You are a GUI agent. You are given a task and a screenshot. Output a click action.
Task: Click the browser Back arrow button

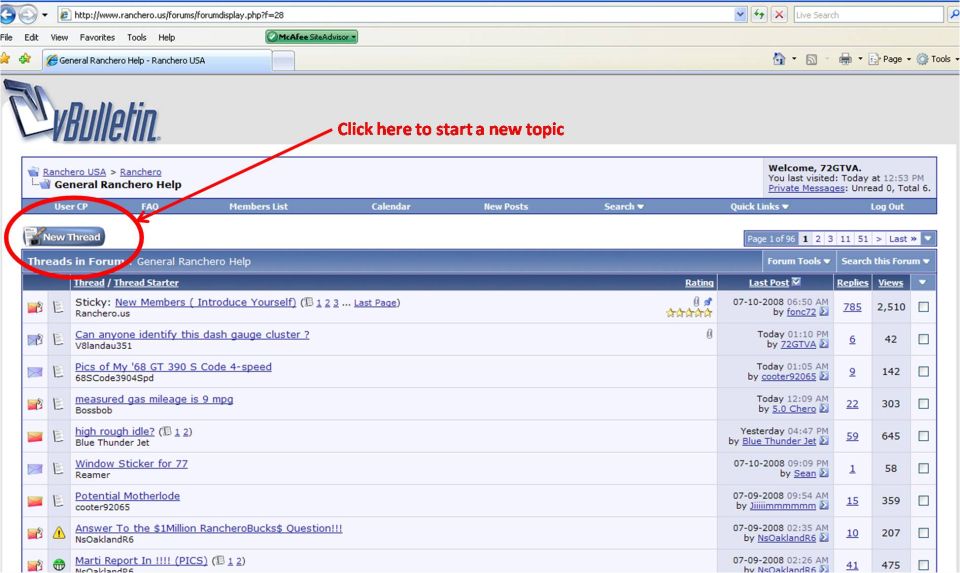pyautogui.click(x=7, y=14)
